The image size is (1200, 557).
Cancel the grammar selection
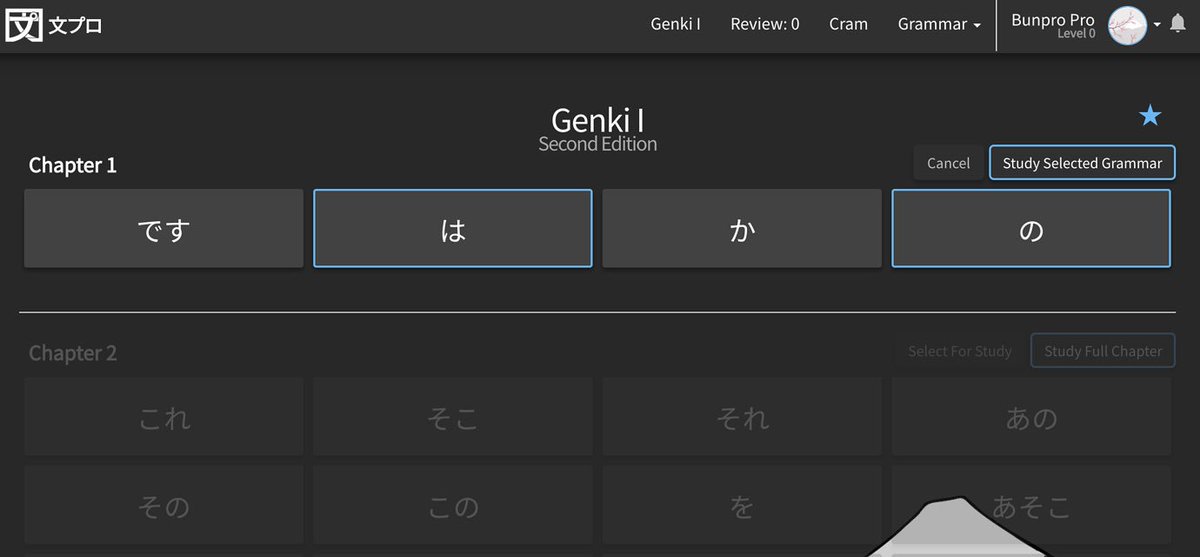tap(948, 163)
